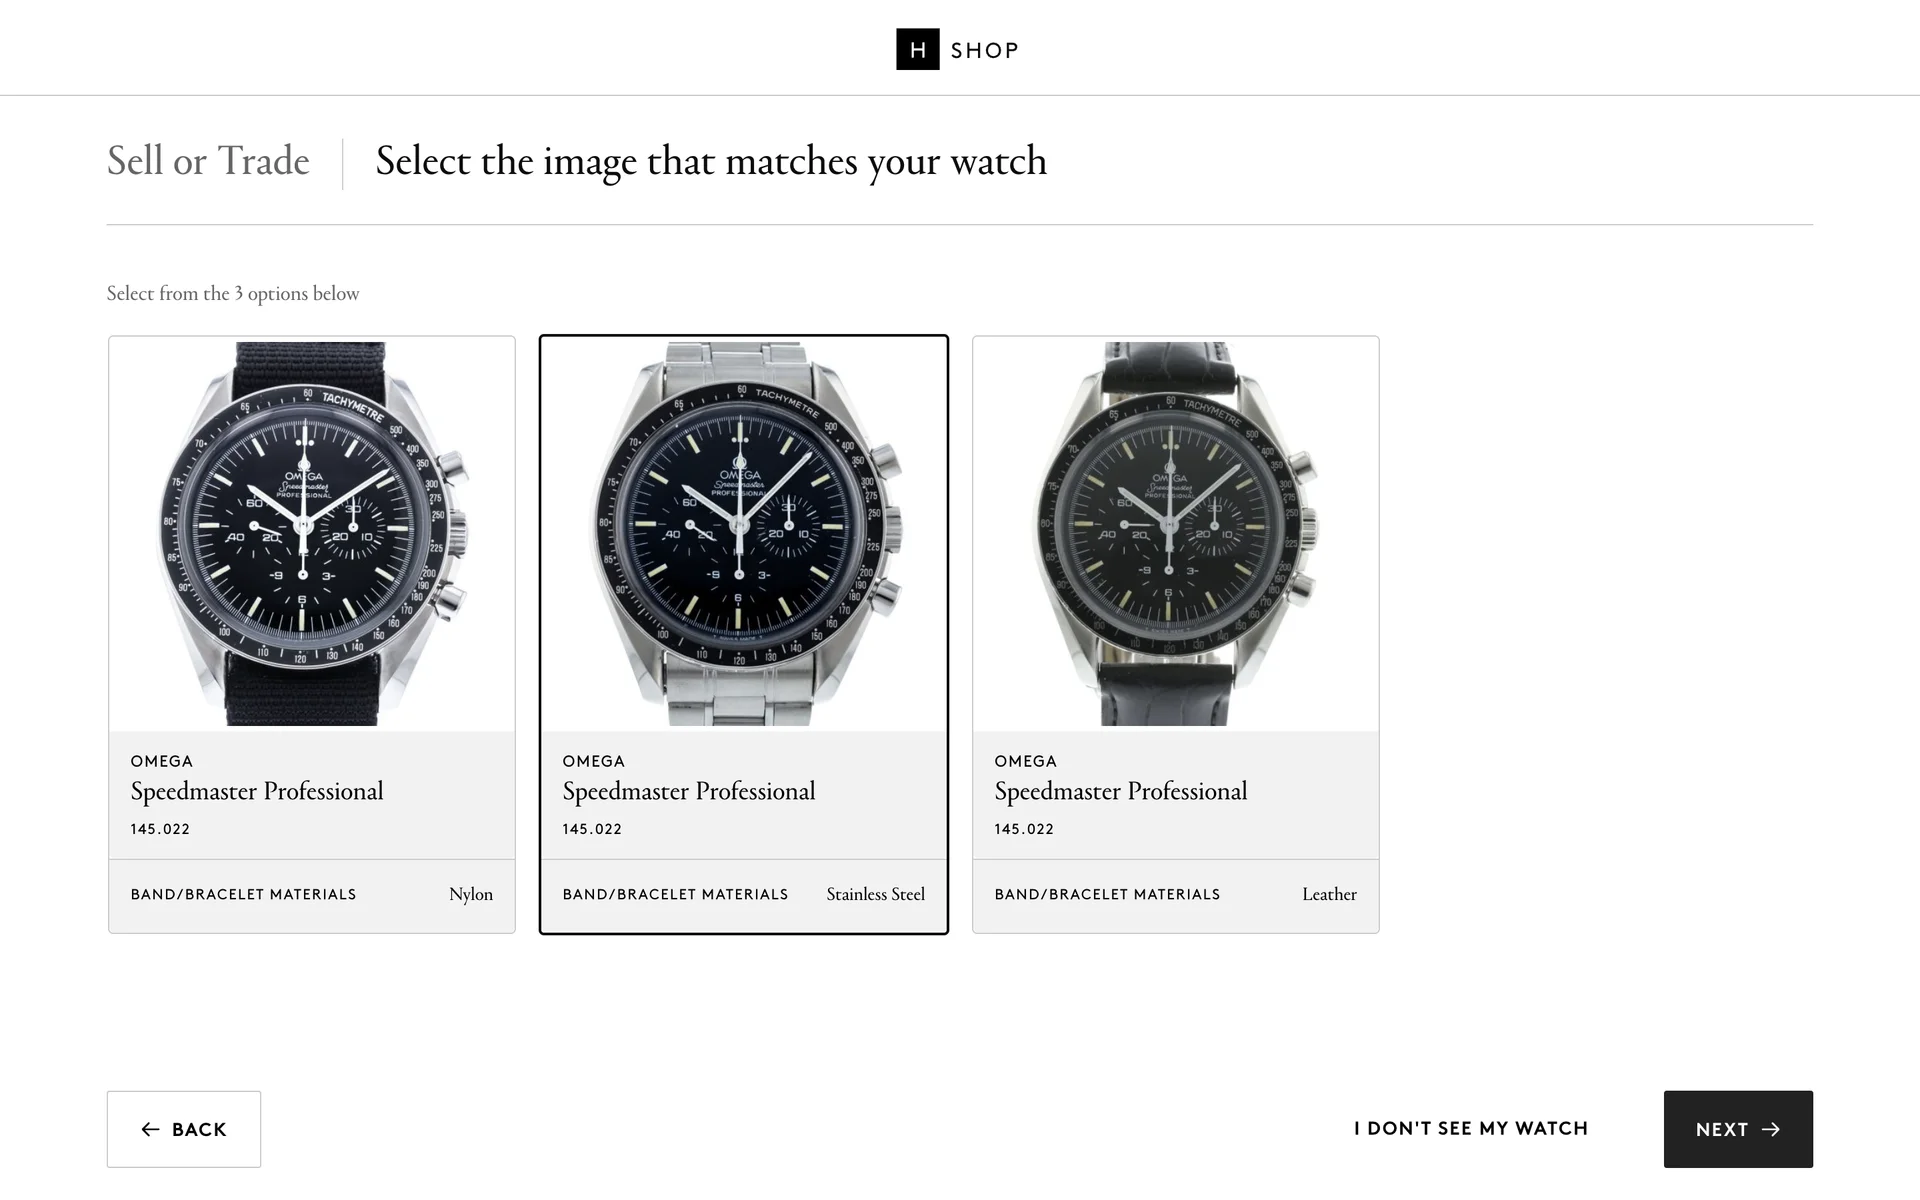Select the nylon strap Speedmaster image
The image size is (1920, 1200).
point(312,534)
